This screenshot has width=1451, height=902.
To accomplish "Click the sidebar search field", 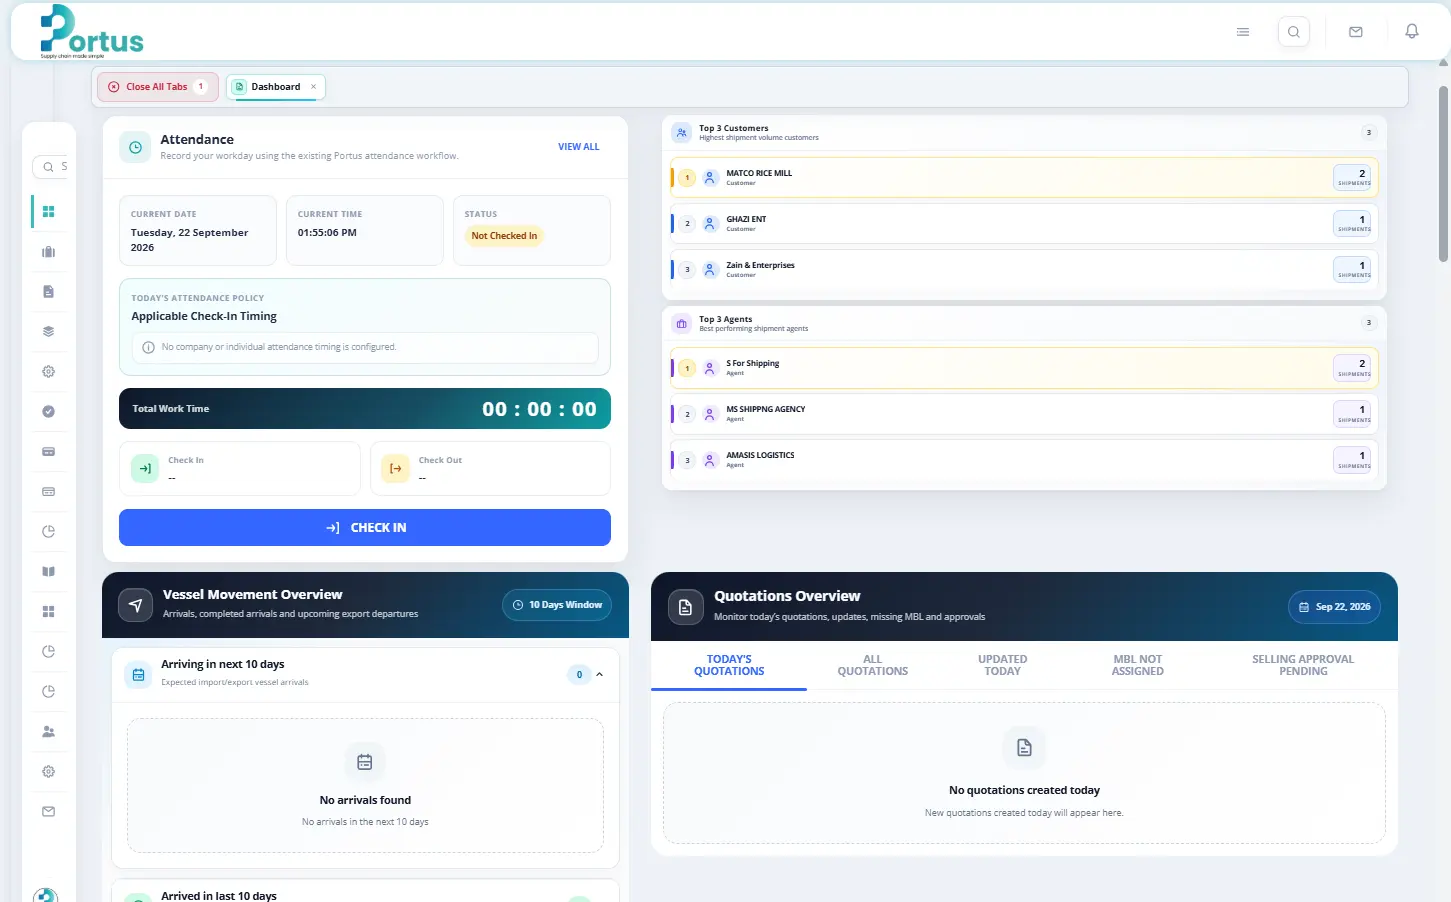I will point(51,167).
